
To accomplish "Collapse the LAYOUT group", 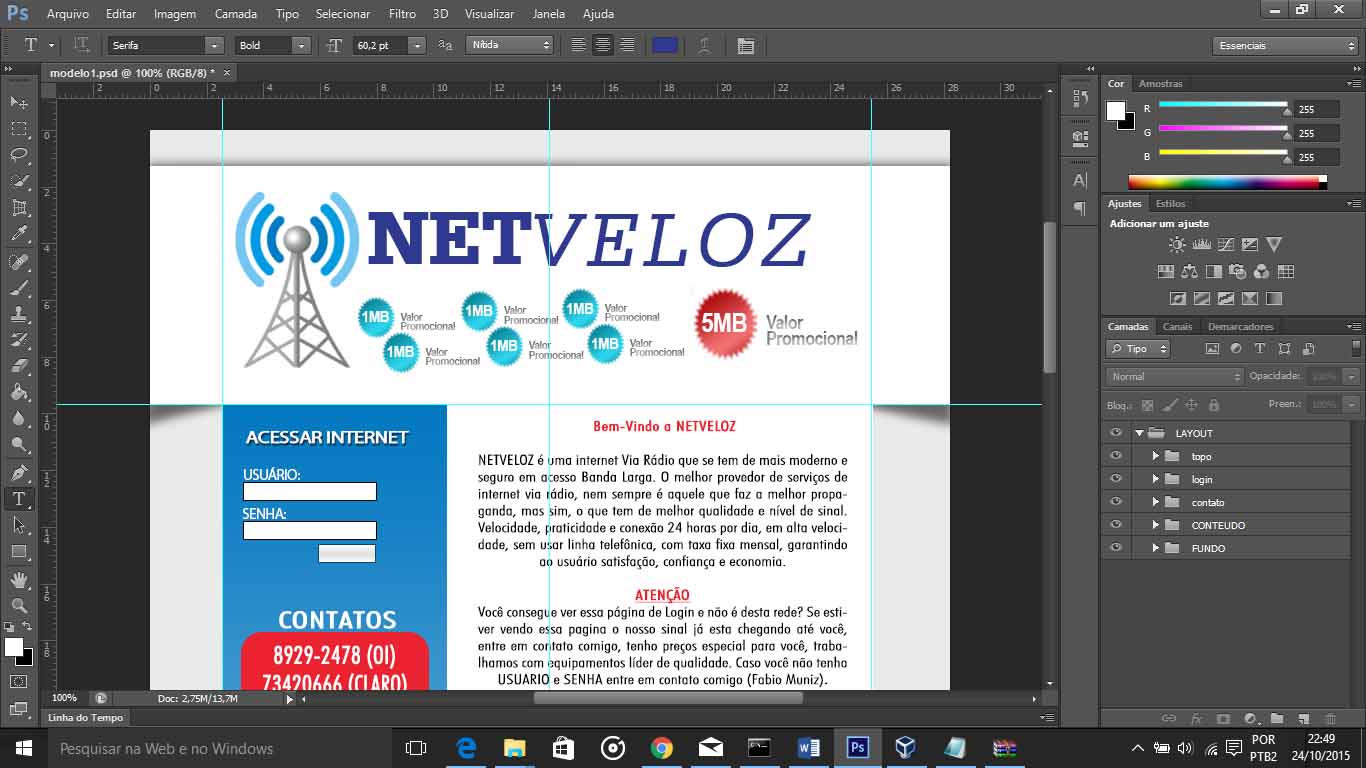I will [x=1139, y=433].
